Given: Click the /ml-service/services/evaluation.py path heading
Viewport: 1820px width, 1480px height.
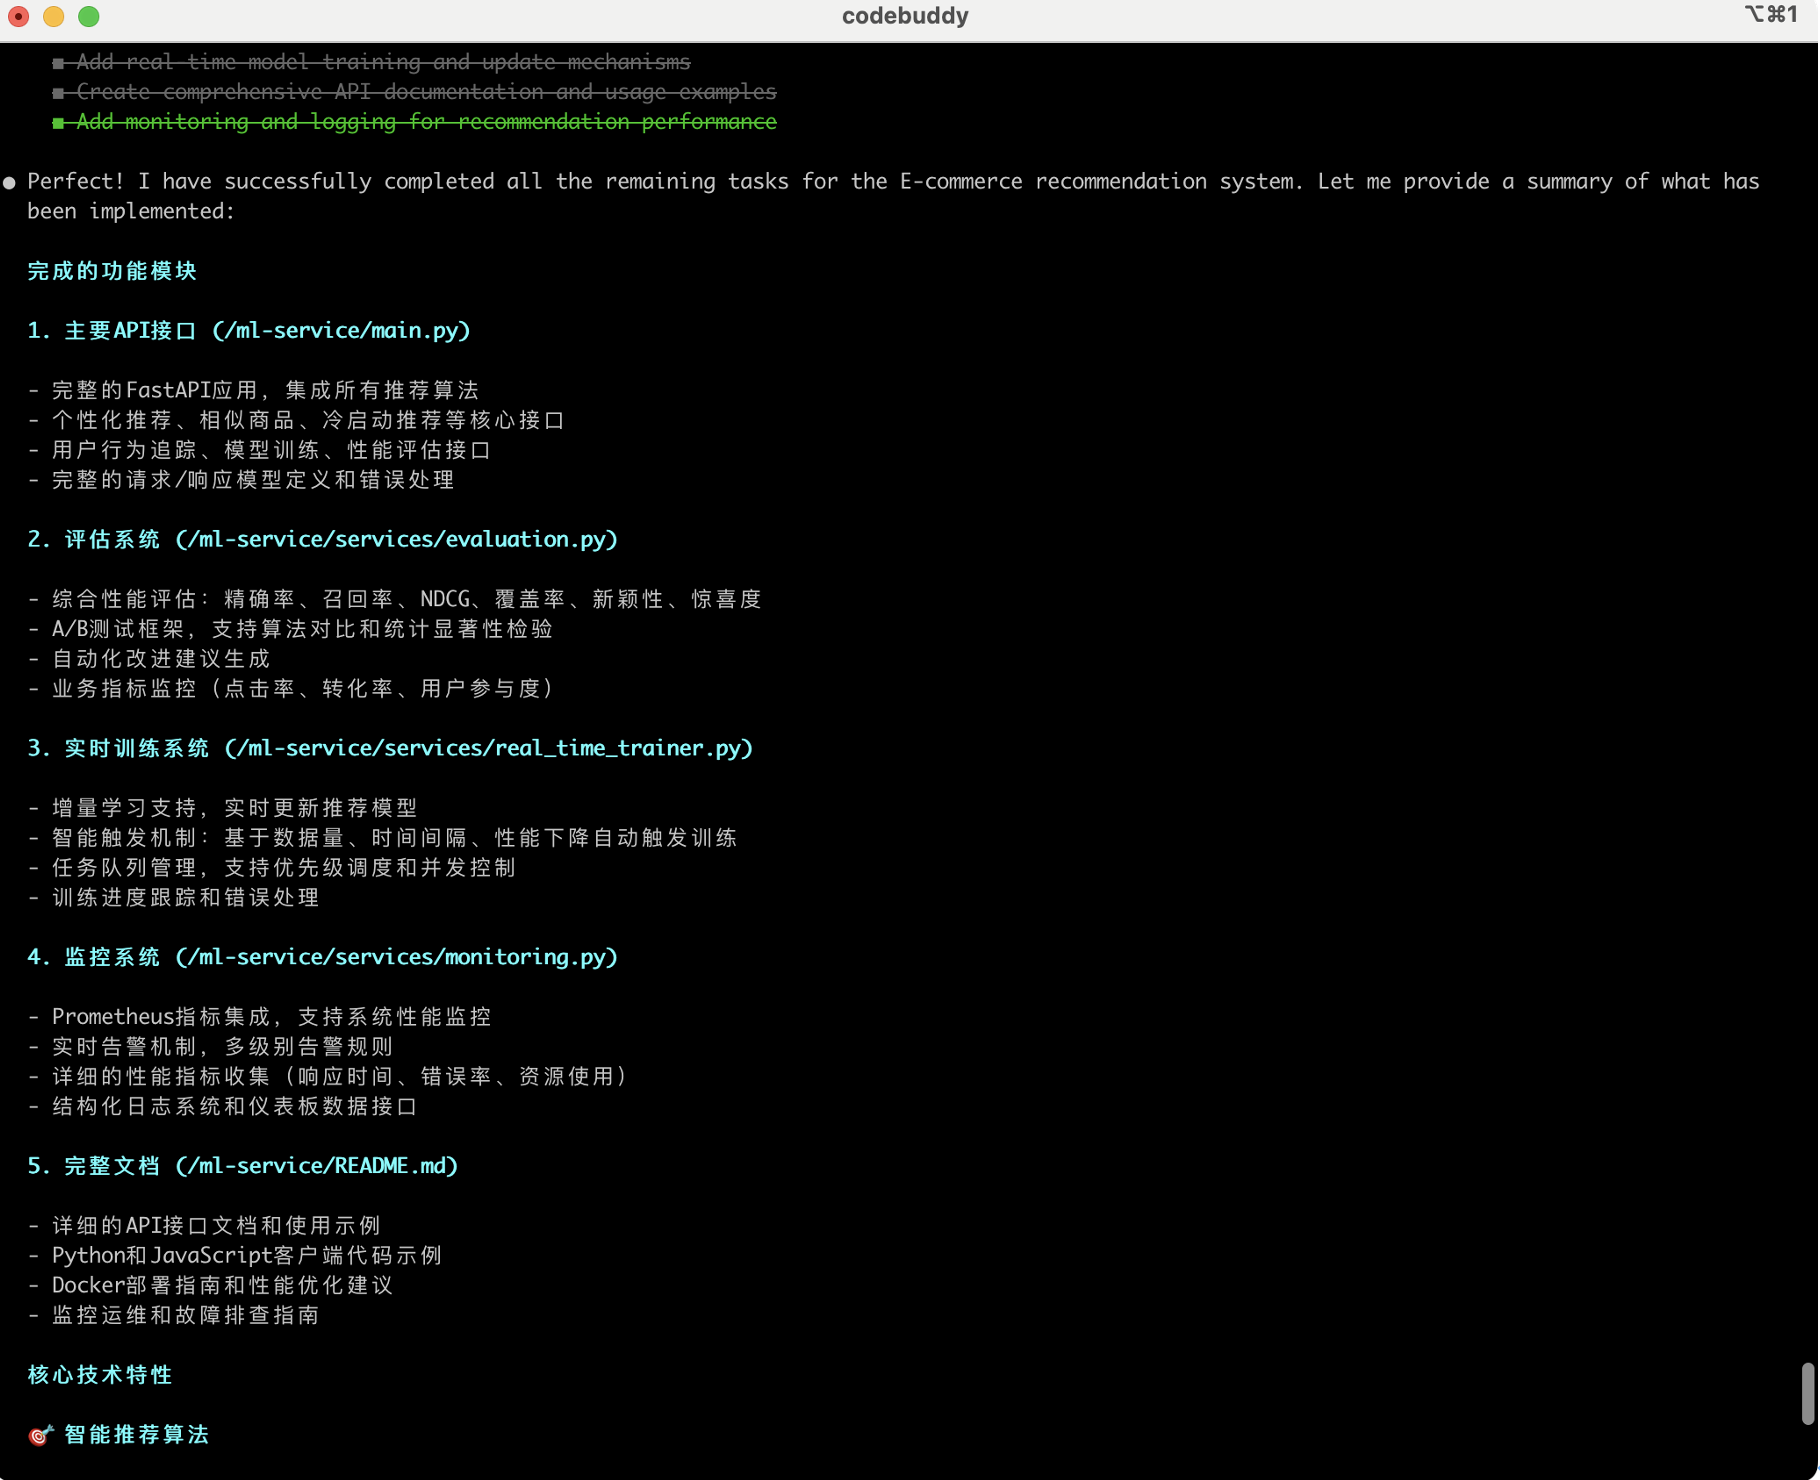Looking at the screenshot, I should (396, 540).
